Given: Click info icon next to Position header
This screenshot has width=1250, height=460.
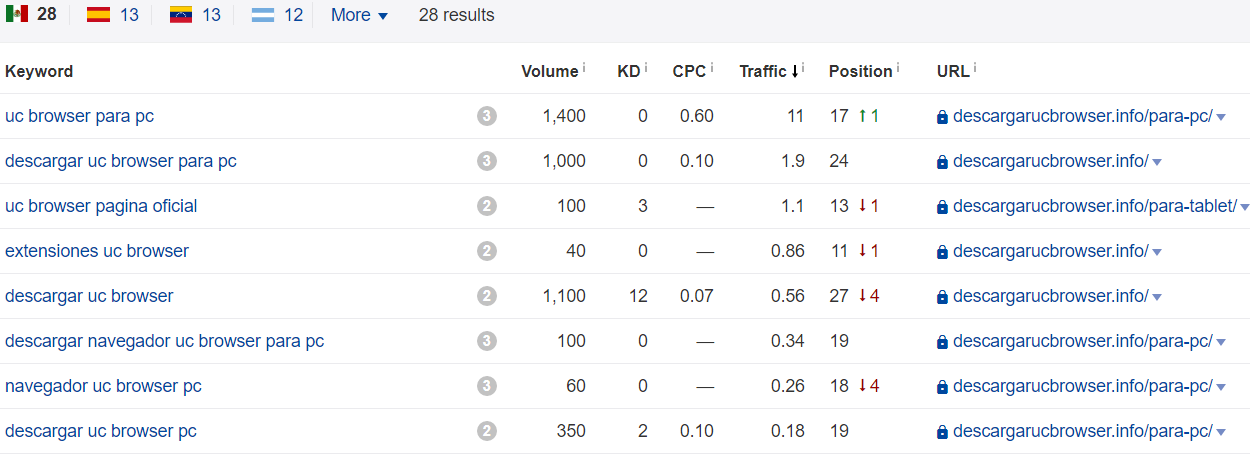Looking at the screenshot, I should (x=898, y=68).
